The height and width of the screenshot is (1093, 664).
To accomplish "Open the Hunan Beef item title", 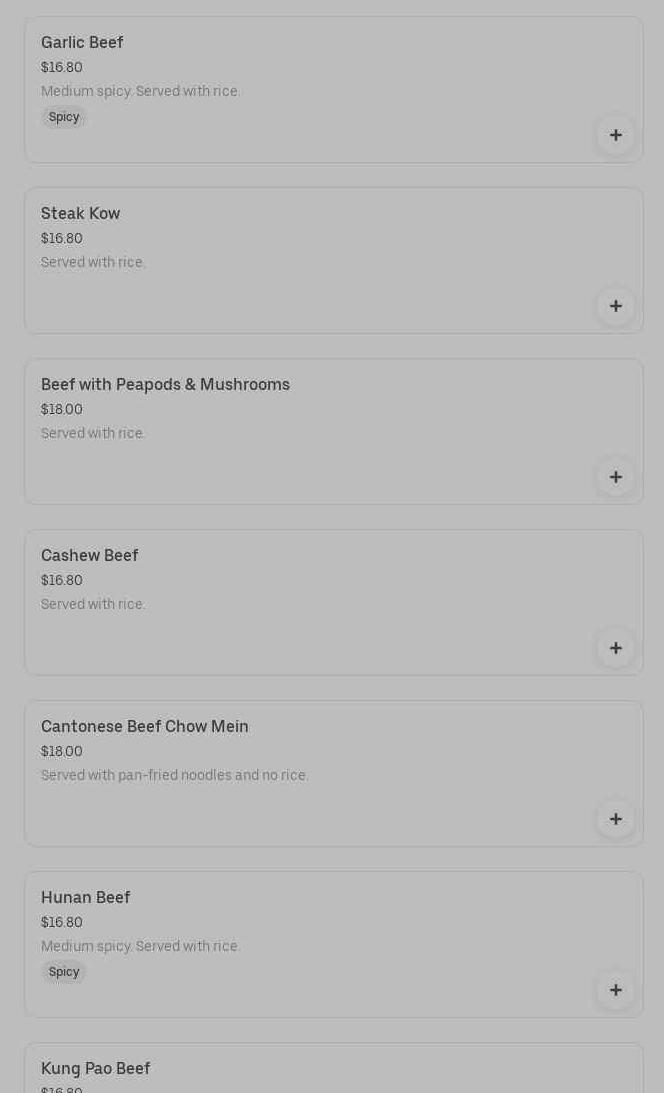I will (86, 898).
